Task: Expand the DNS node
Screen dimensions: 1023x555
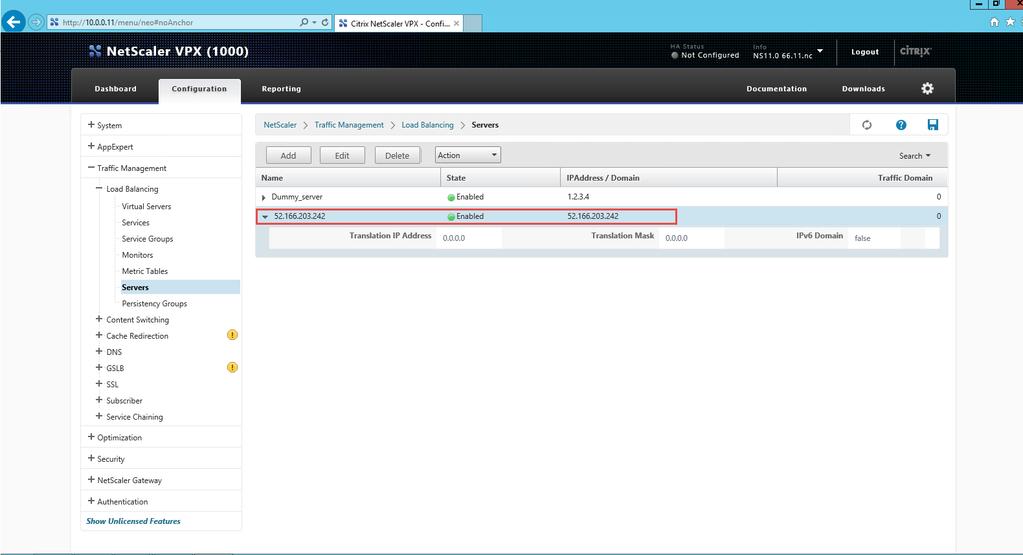Action: tap(99, 352)
